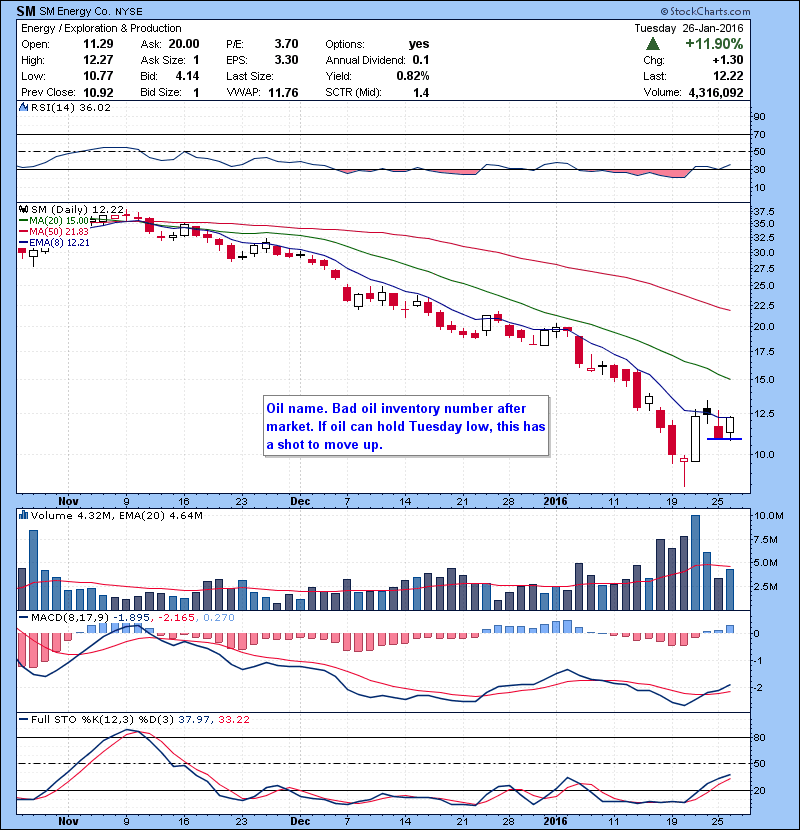Image resolution: width=800 pixels, height=830 pixels.
Task: Click the 7.5M volume axis label
Action: coord(766,539)
